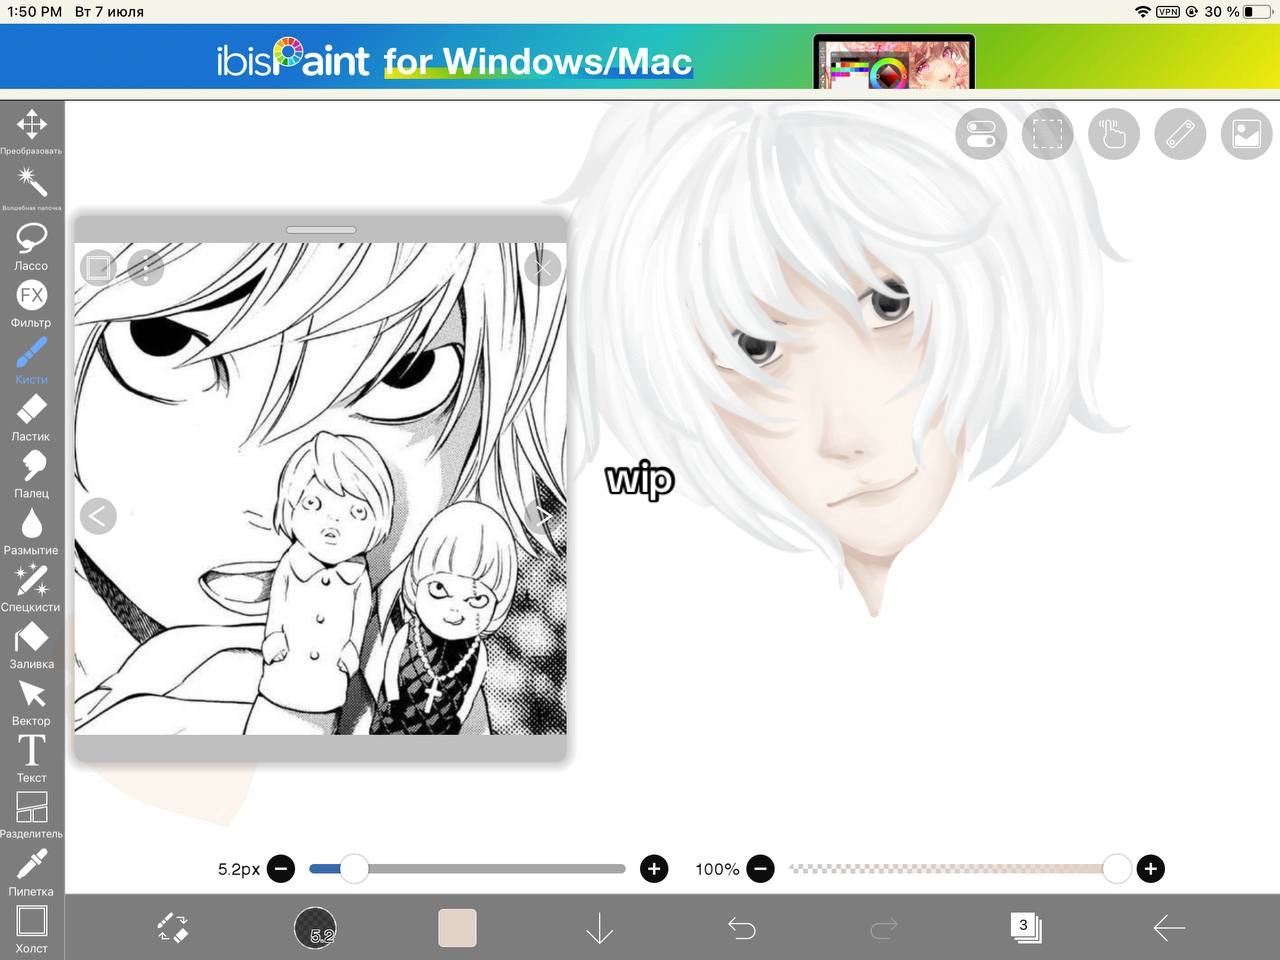Open the reference image/material icon
This screenshot has height=960, width=1280.
coord(1247,133)
